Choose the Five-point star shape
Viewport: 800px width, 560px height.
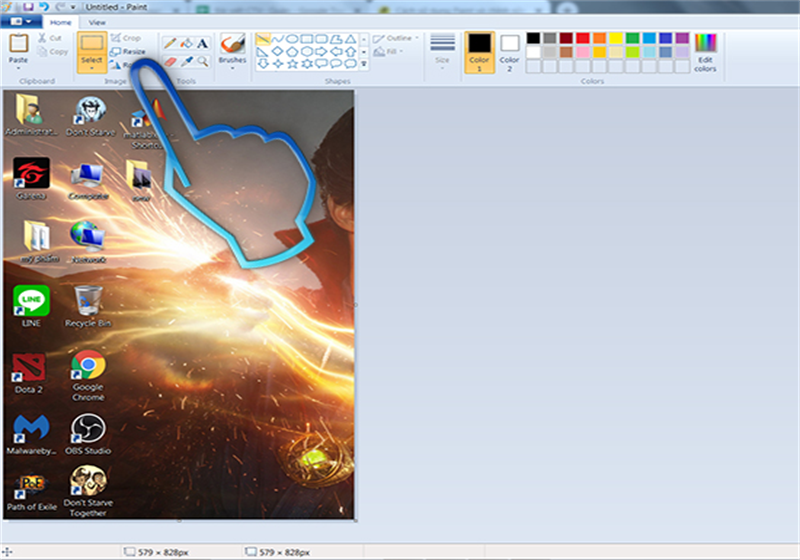pos(292,64)
